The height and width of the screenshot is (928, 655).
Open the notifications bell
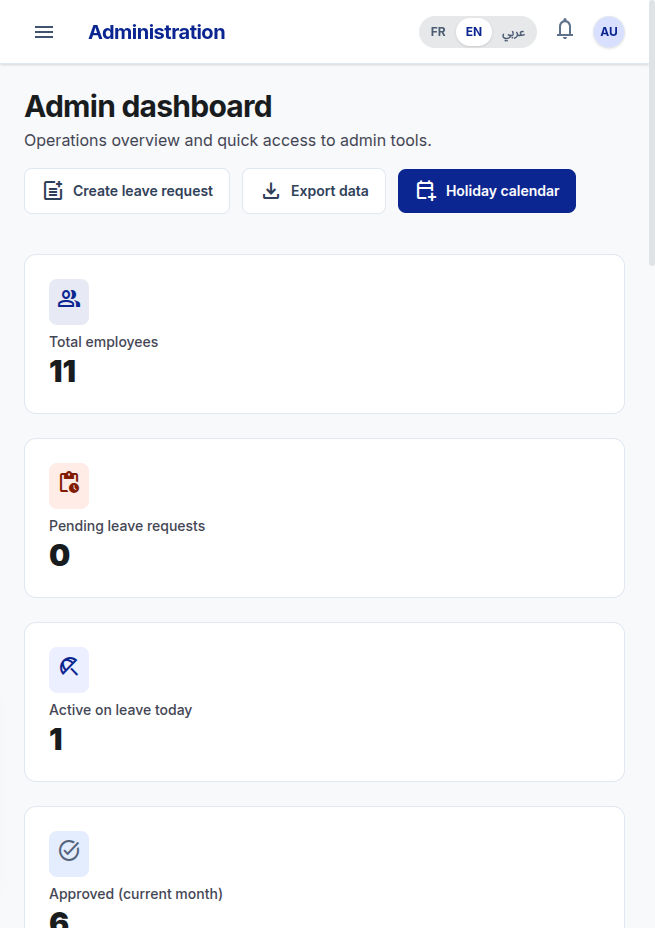click(565, 30)
